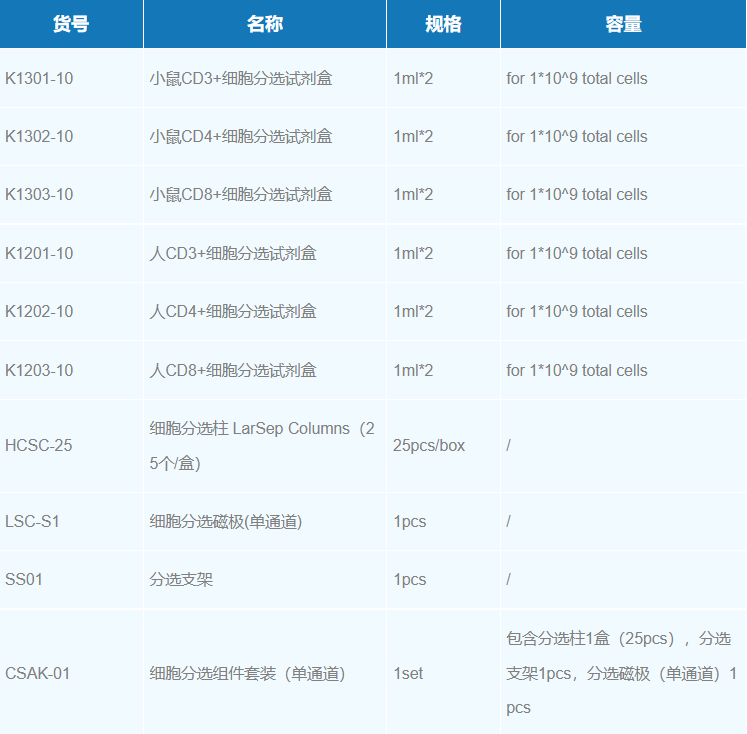The width and height of the screenshot is (747, 734).
Task: Click the 货号 column header
Action: click(71, 24)
